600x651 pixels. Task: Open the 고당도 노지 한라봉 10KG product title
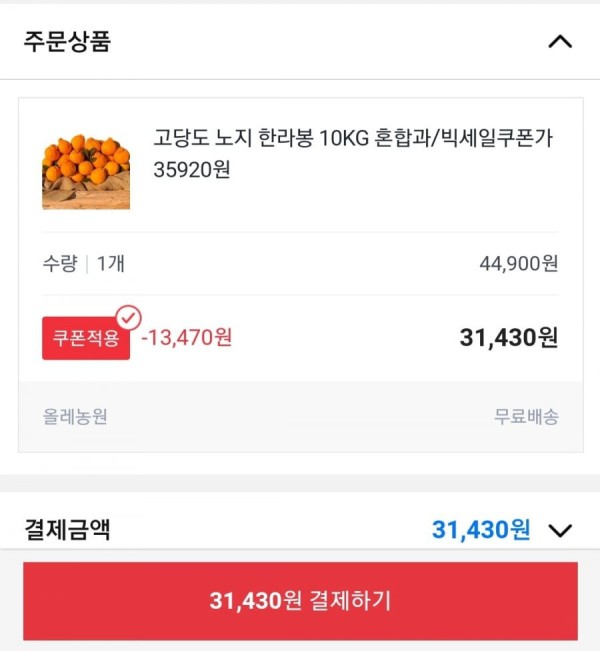point(353,154)
